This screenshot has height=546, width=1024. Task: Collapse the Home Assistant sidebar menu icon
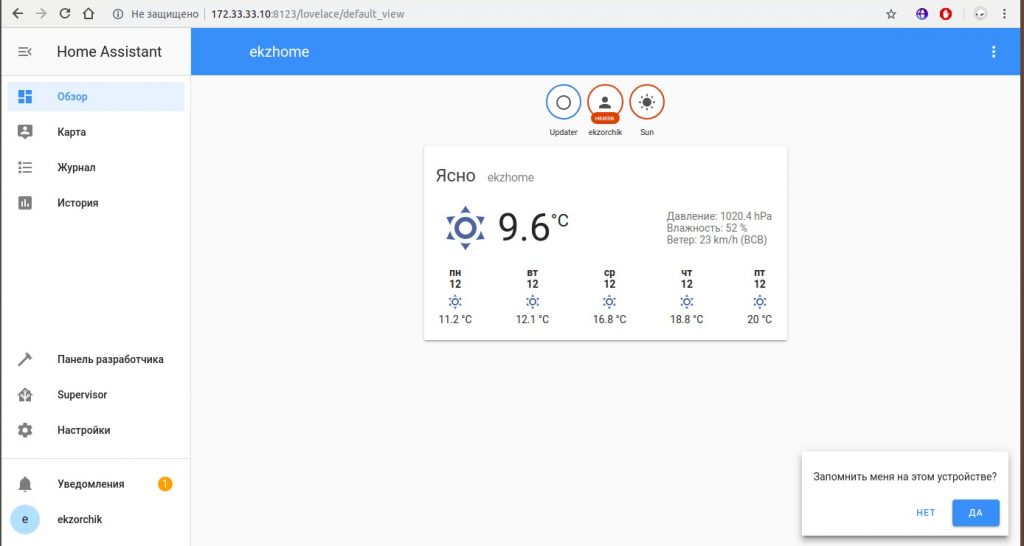click(x=25, y=52)
